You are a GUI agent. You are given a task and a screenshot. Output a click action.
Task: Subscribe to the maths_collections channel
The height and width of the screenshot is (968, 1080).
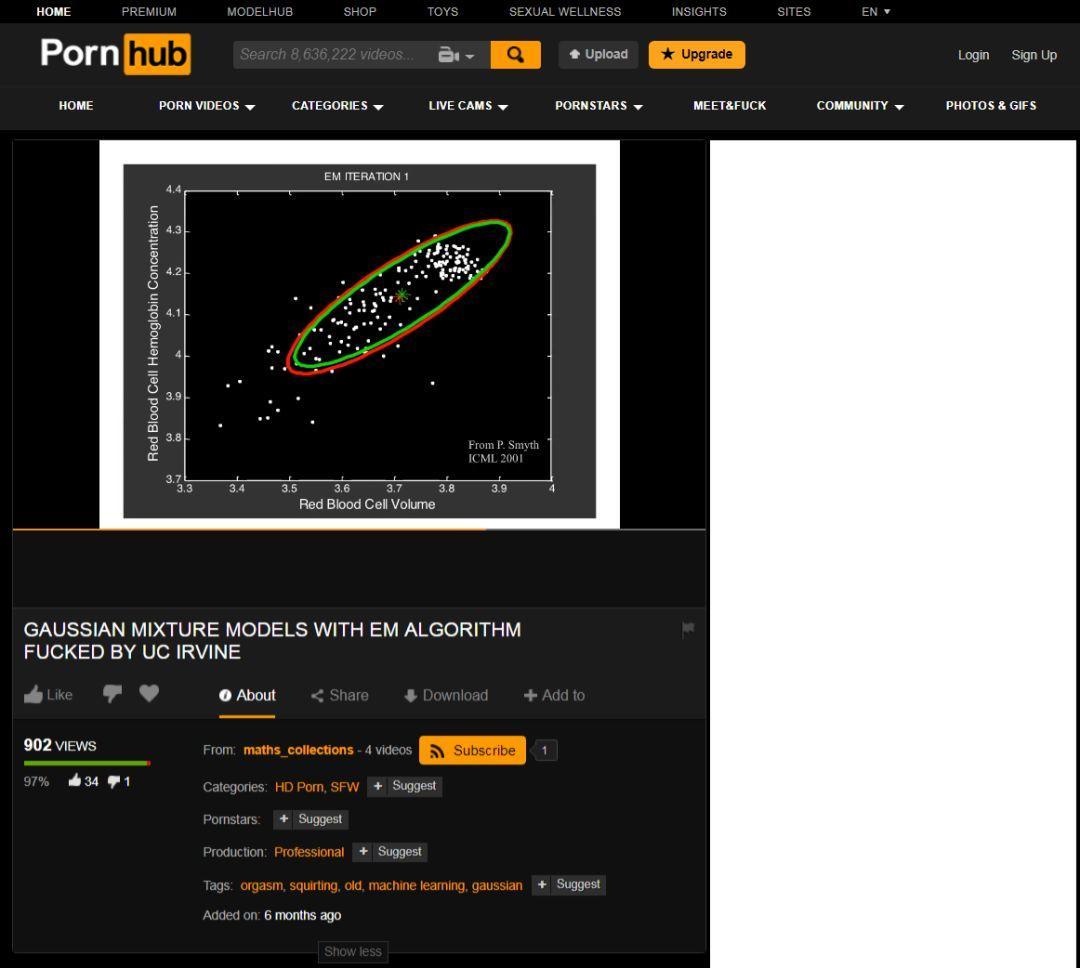(x=472, y=750)
